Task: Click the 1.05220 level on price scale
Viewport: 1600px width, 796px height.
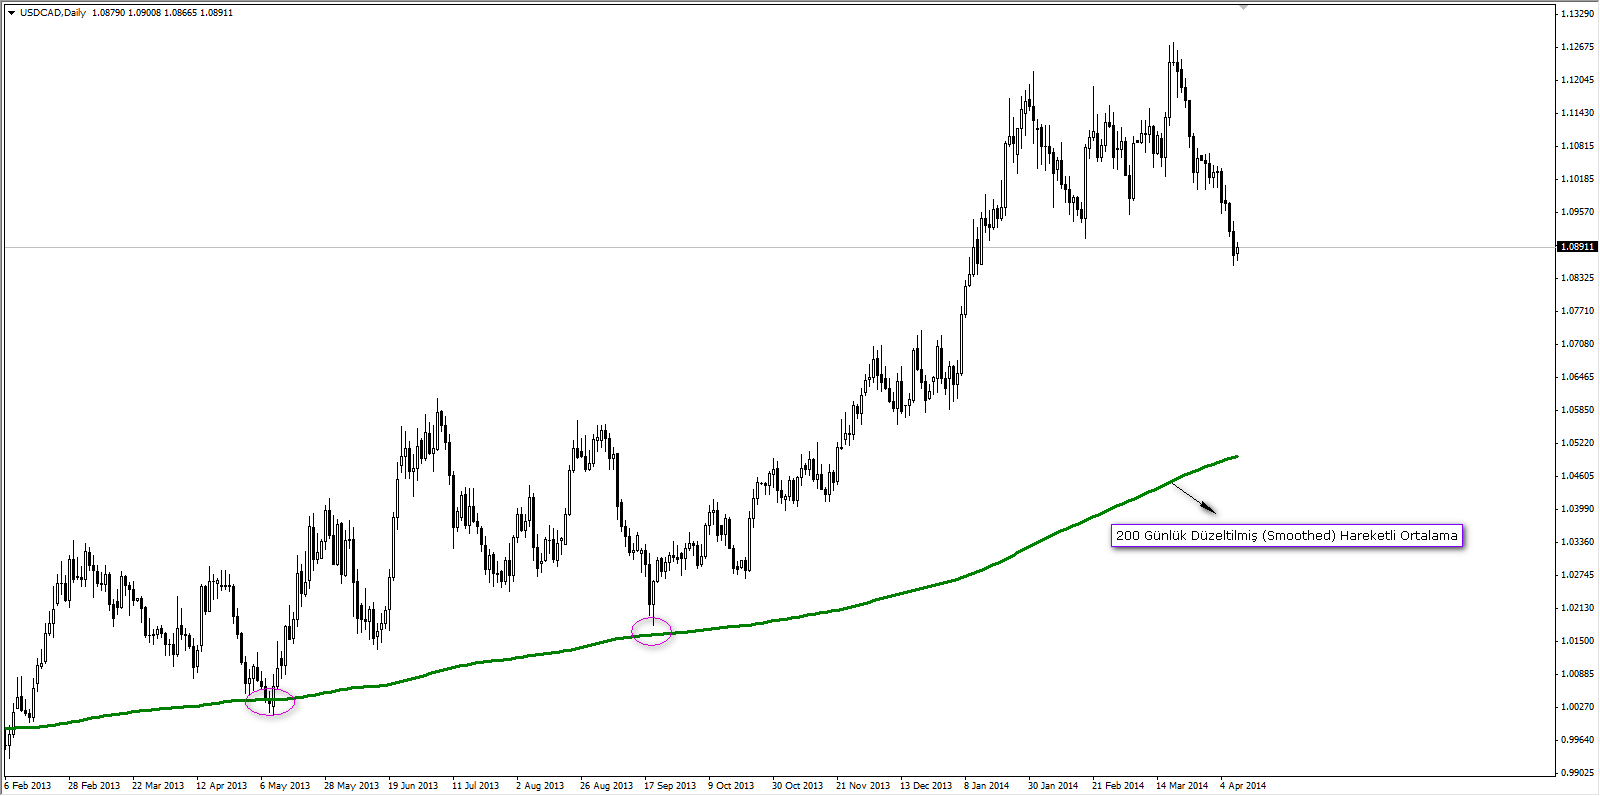Action: point(1577,443)
